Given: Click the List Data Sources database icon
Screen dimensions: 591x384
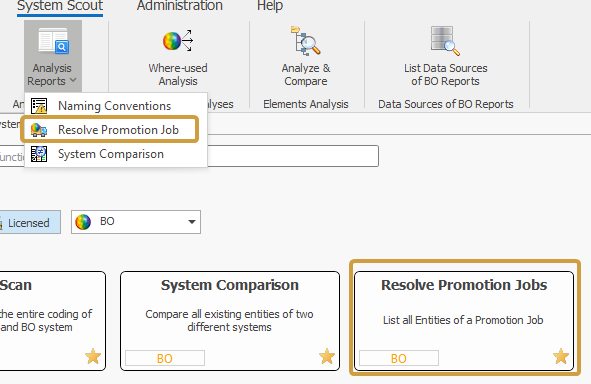Looking at the screenshot, I should coord(445,40).
